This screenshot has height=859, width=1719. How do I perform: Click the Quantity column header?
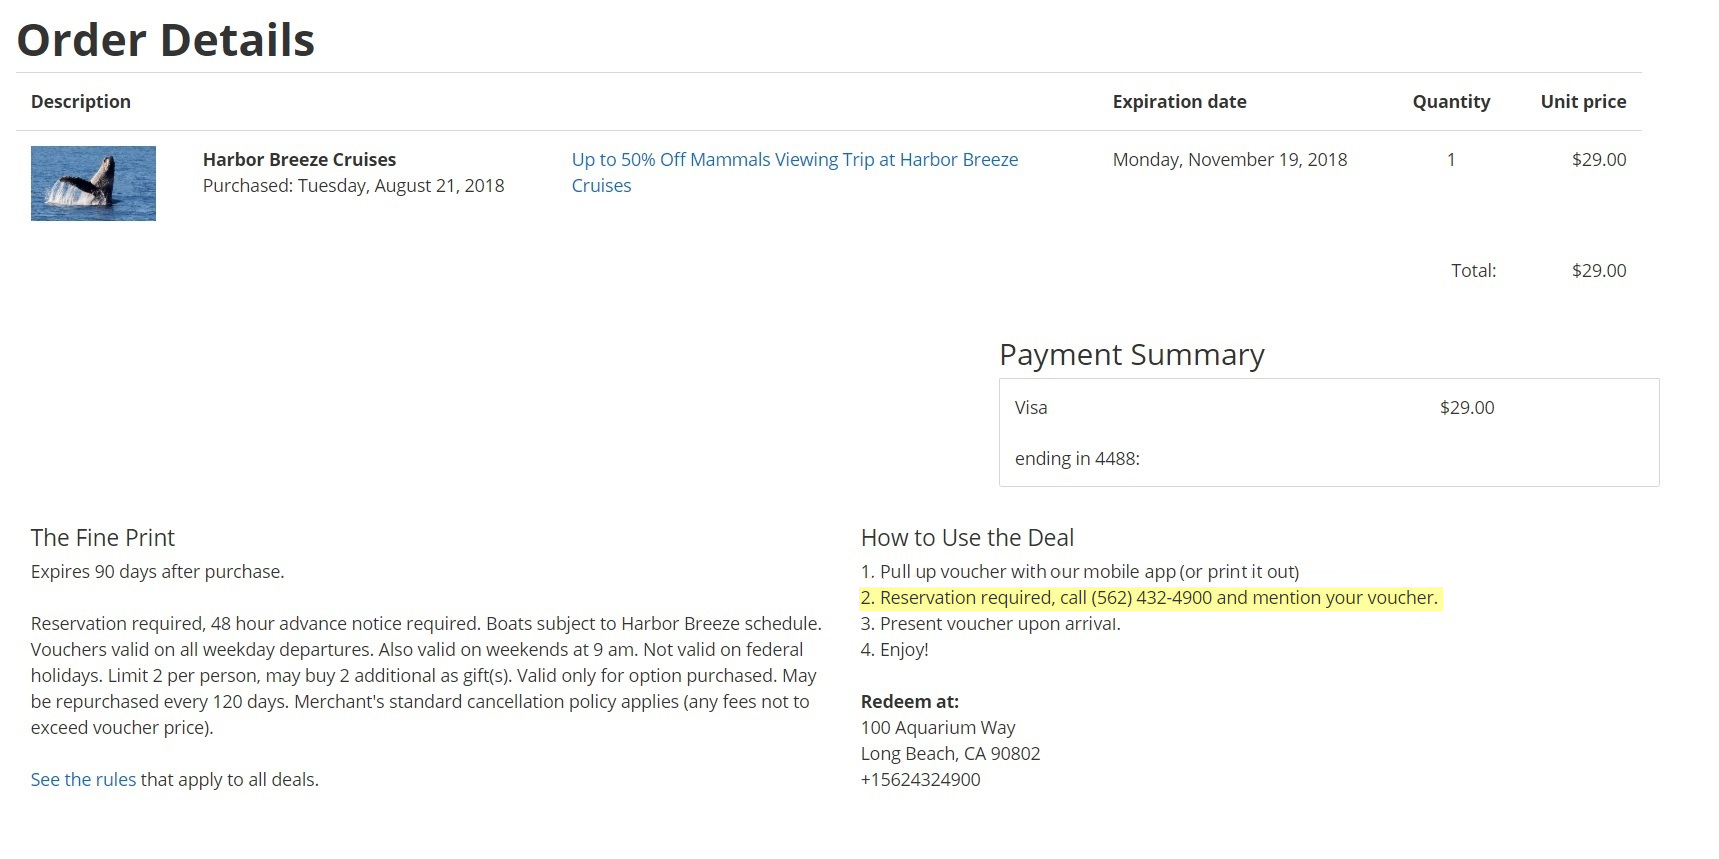click(1451, 101)
